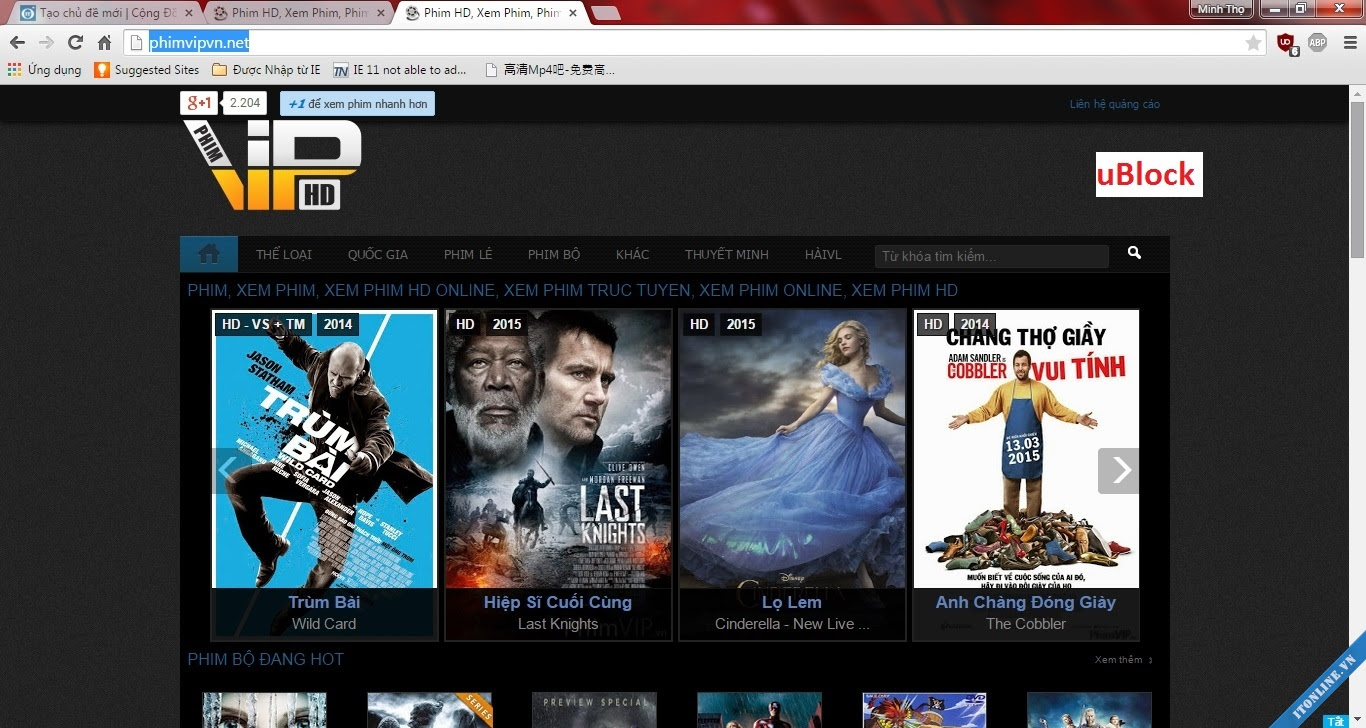Open the Trùm Bài (Wild Card) poster
Viewport: 1366px width, 728px height.
point(325,449)
